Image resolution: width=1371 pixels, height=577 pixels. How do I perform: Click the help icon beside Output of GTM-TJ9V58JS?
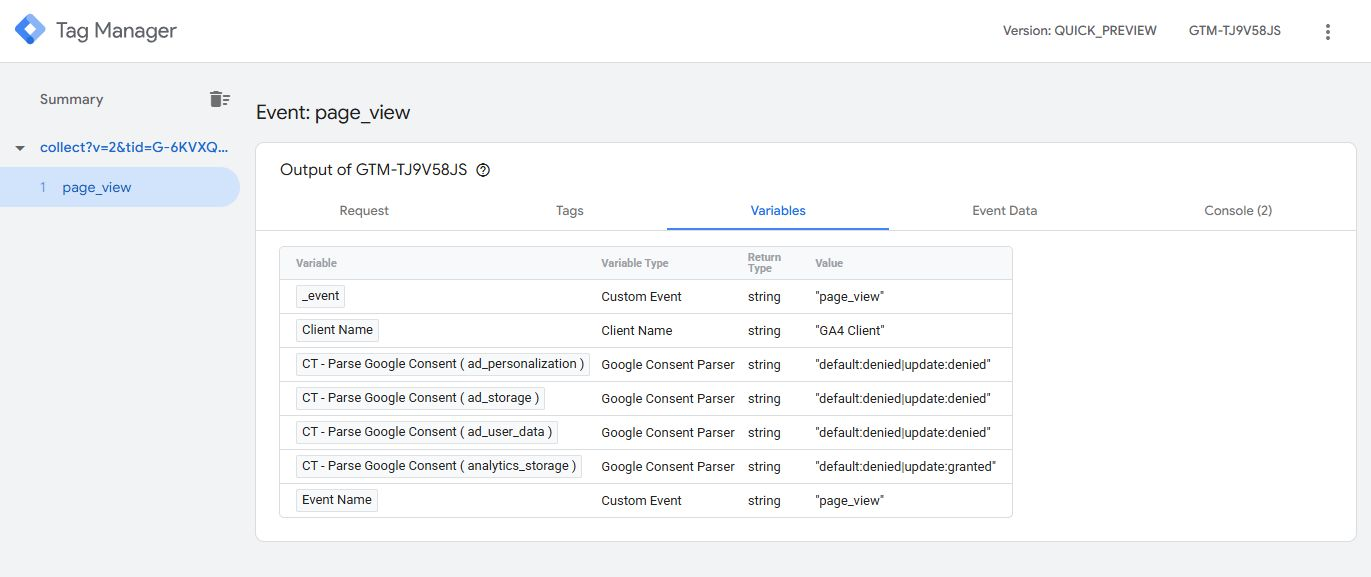click(x=483, y=170)
